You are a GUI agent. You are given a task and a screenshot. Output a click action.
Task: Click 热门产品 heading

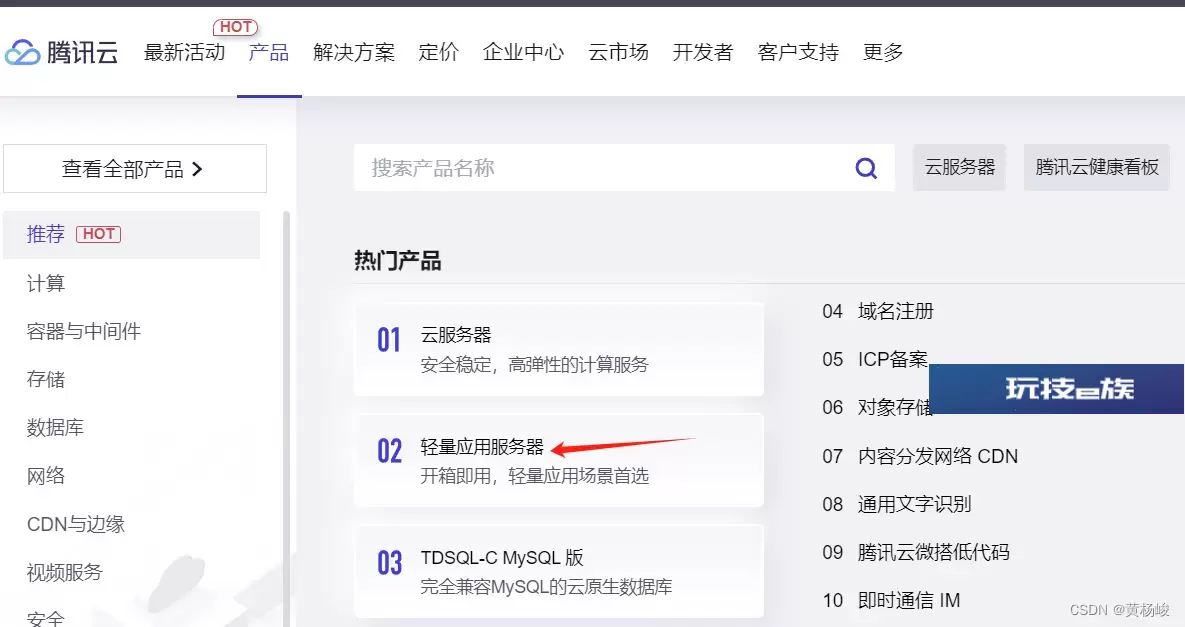[x=398, y=261]
